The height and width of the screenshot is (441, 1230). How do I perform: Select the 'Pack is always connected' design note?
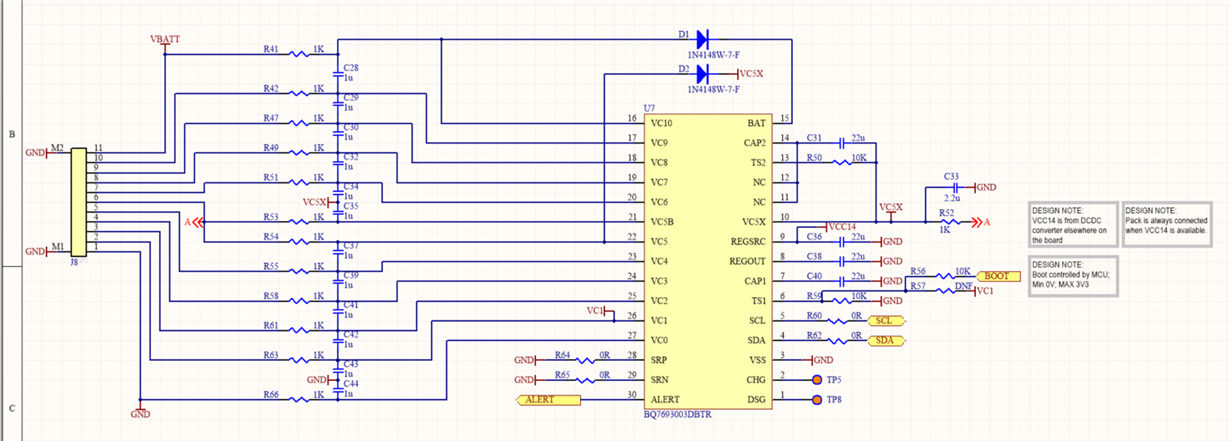[1167, 225]
